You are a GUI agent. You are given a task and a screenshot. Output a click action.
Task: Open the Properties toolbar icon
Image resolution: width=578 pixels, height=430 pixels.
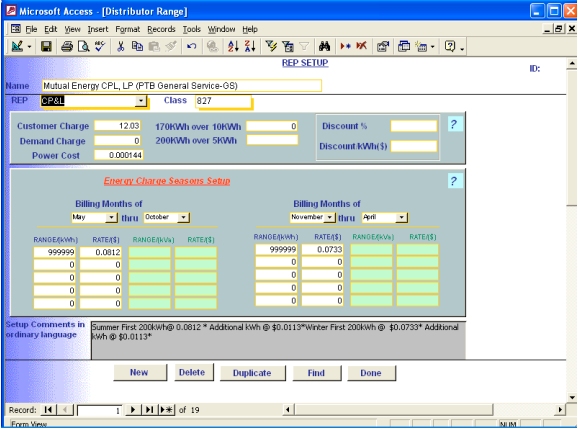[383, 46]
